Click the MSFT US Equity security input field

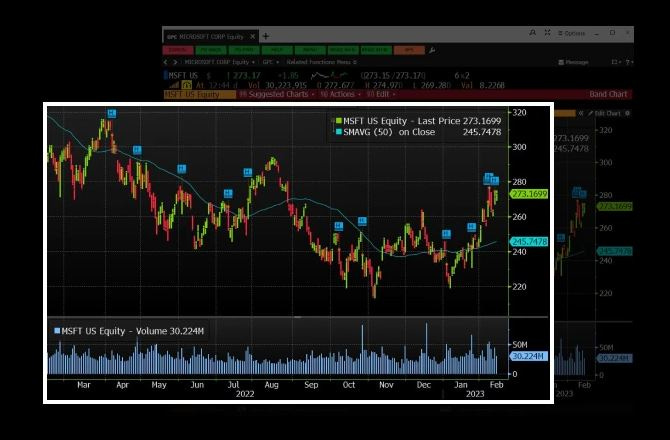(200, 94)
